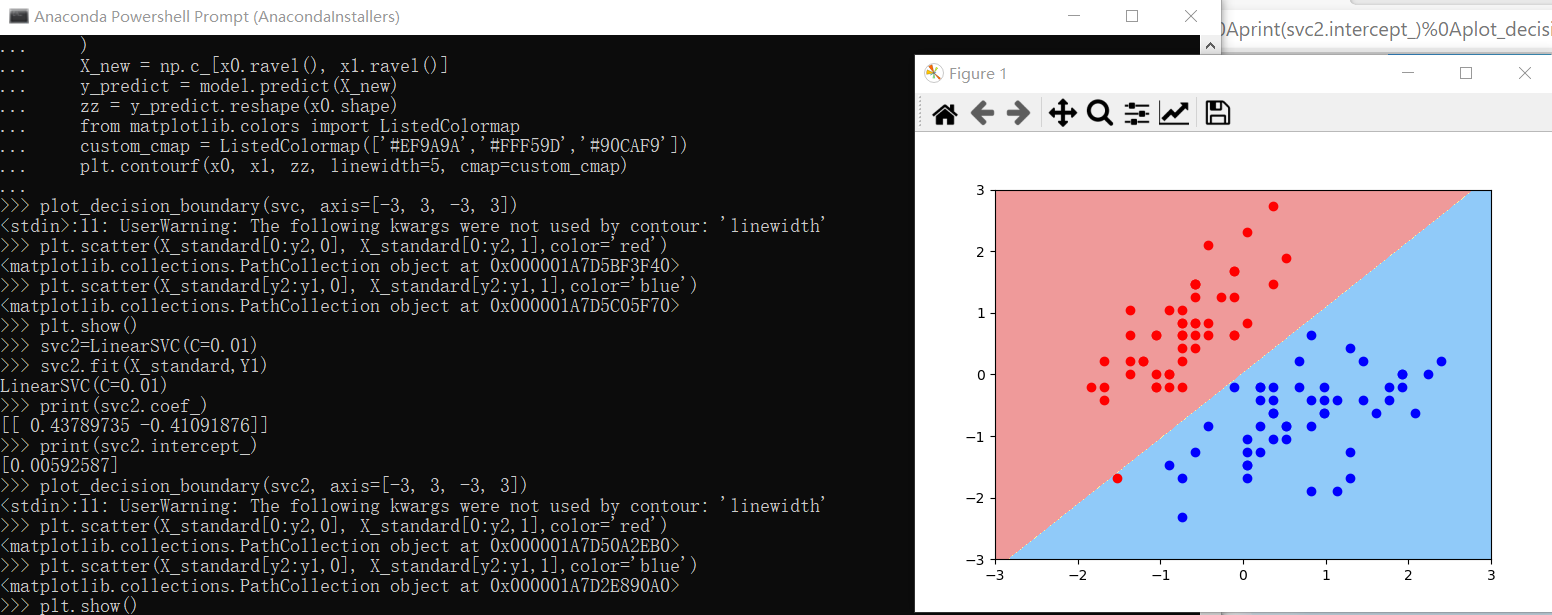Viewport: 1552px width, 615px height.
Task: Maximize the Figure 1 window
Action: [1466, 73]
